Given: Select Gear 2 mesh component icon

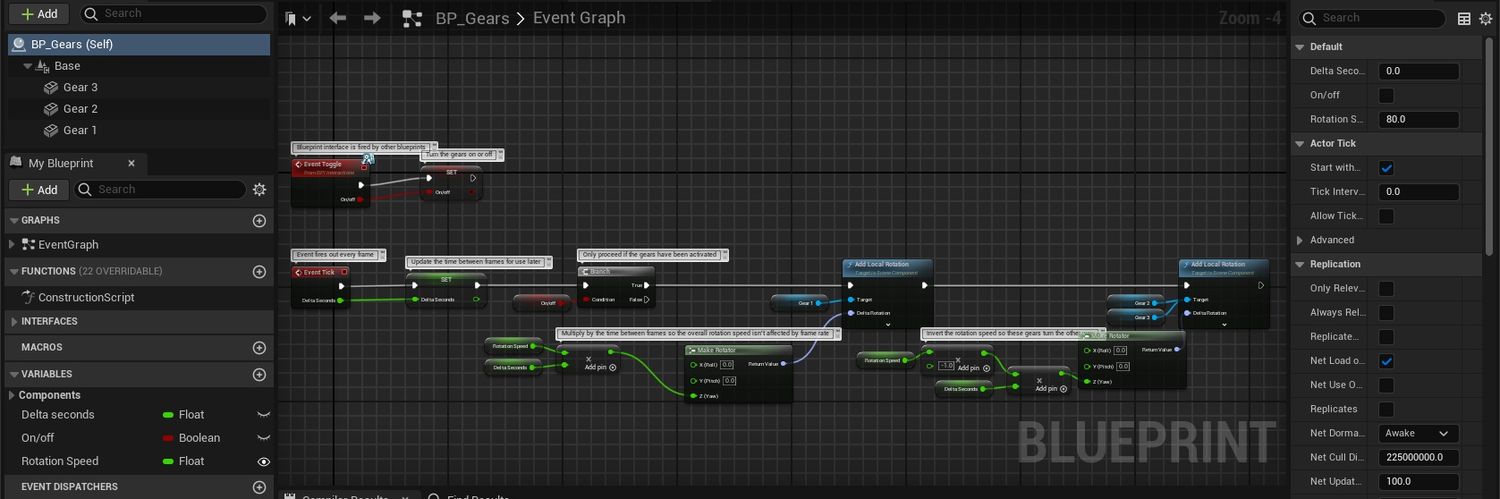Looking at the screenshot, I should [x=51, y=109].
